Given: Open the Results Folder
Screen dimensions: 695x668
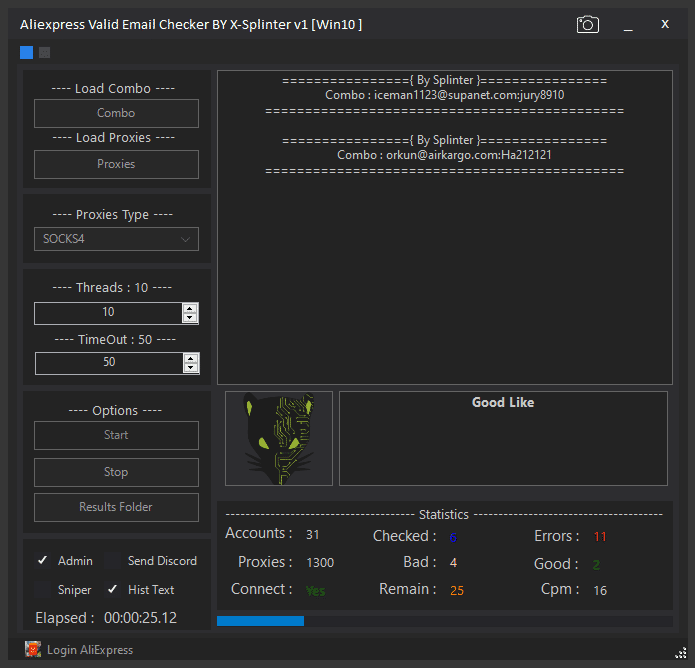Looking at the screenshot, I should [x=116, y=507].
